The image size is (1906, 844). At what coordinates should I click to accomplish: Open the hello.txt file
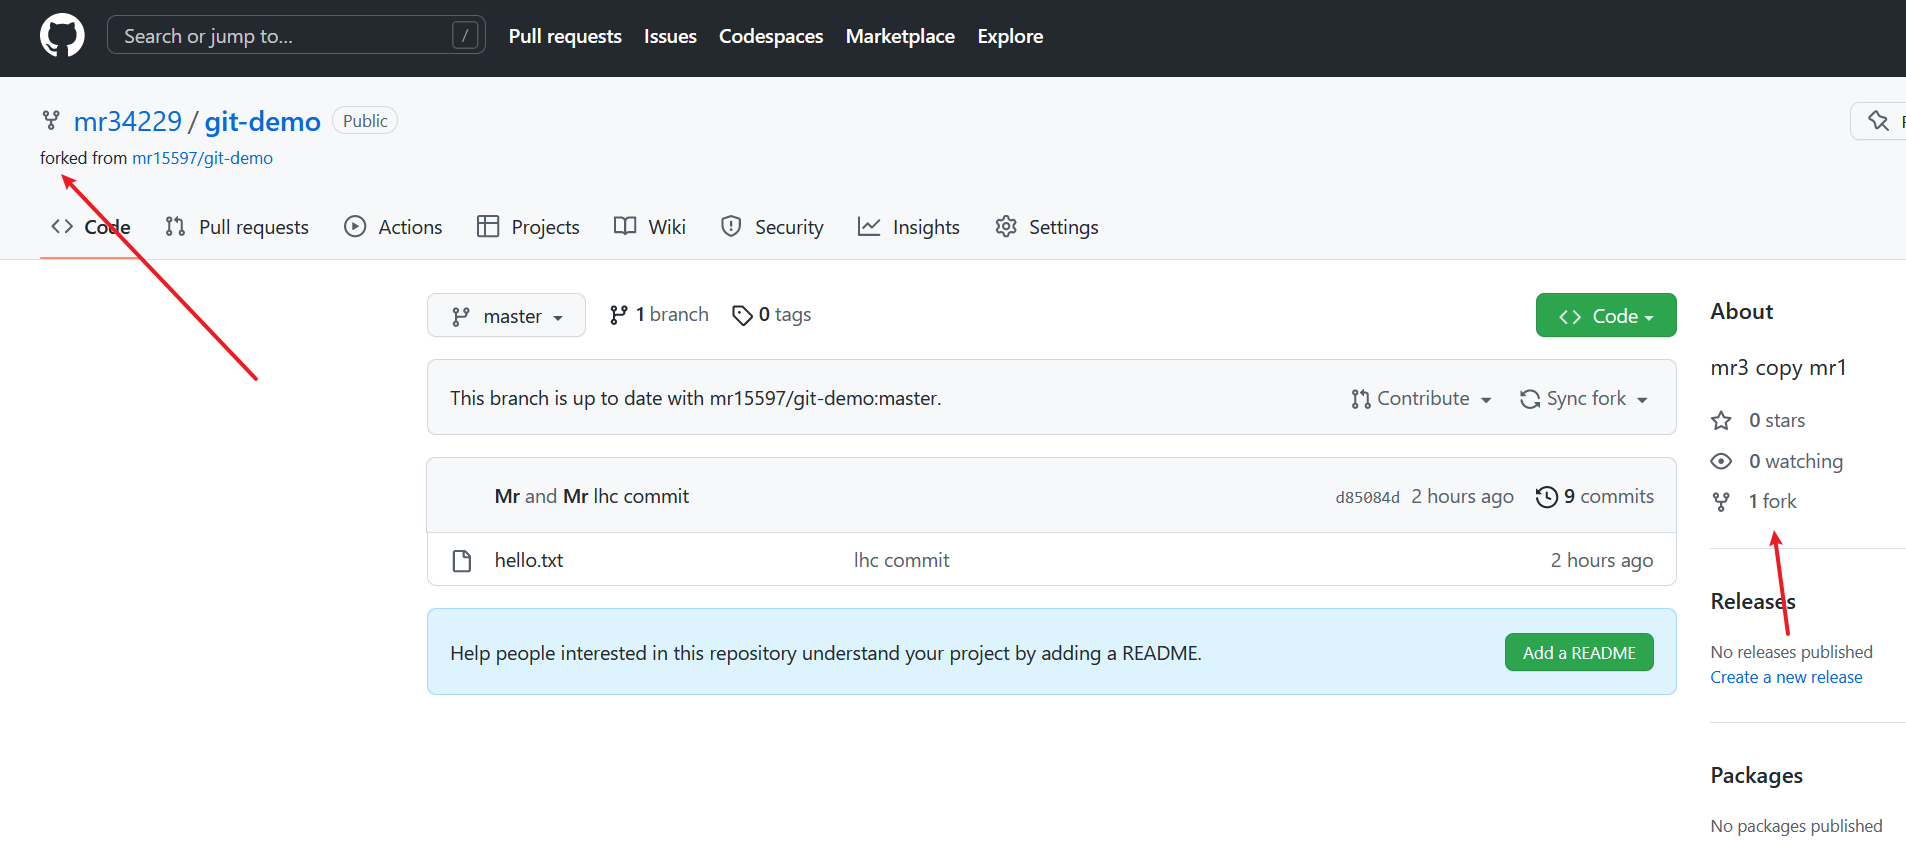coord(529,560)
